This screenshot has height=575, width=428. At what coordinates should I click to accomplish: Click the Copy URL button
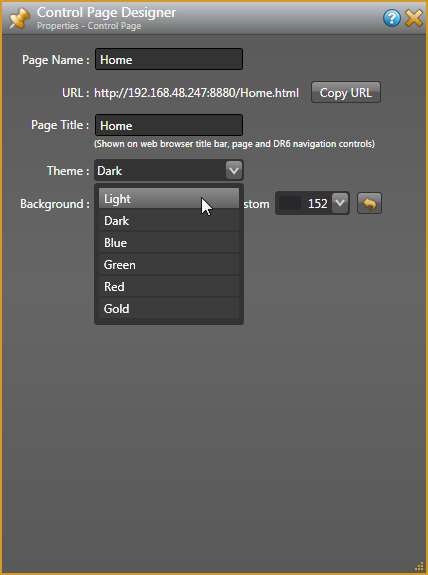click(346, 92)
